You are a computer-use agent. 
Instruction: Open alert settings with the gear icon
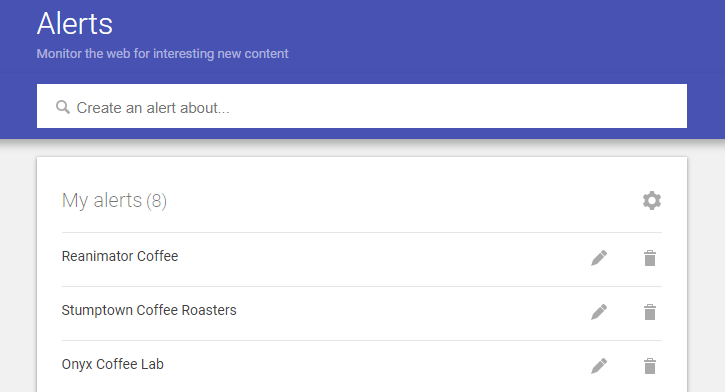click(651, 201)
